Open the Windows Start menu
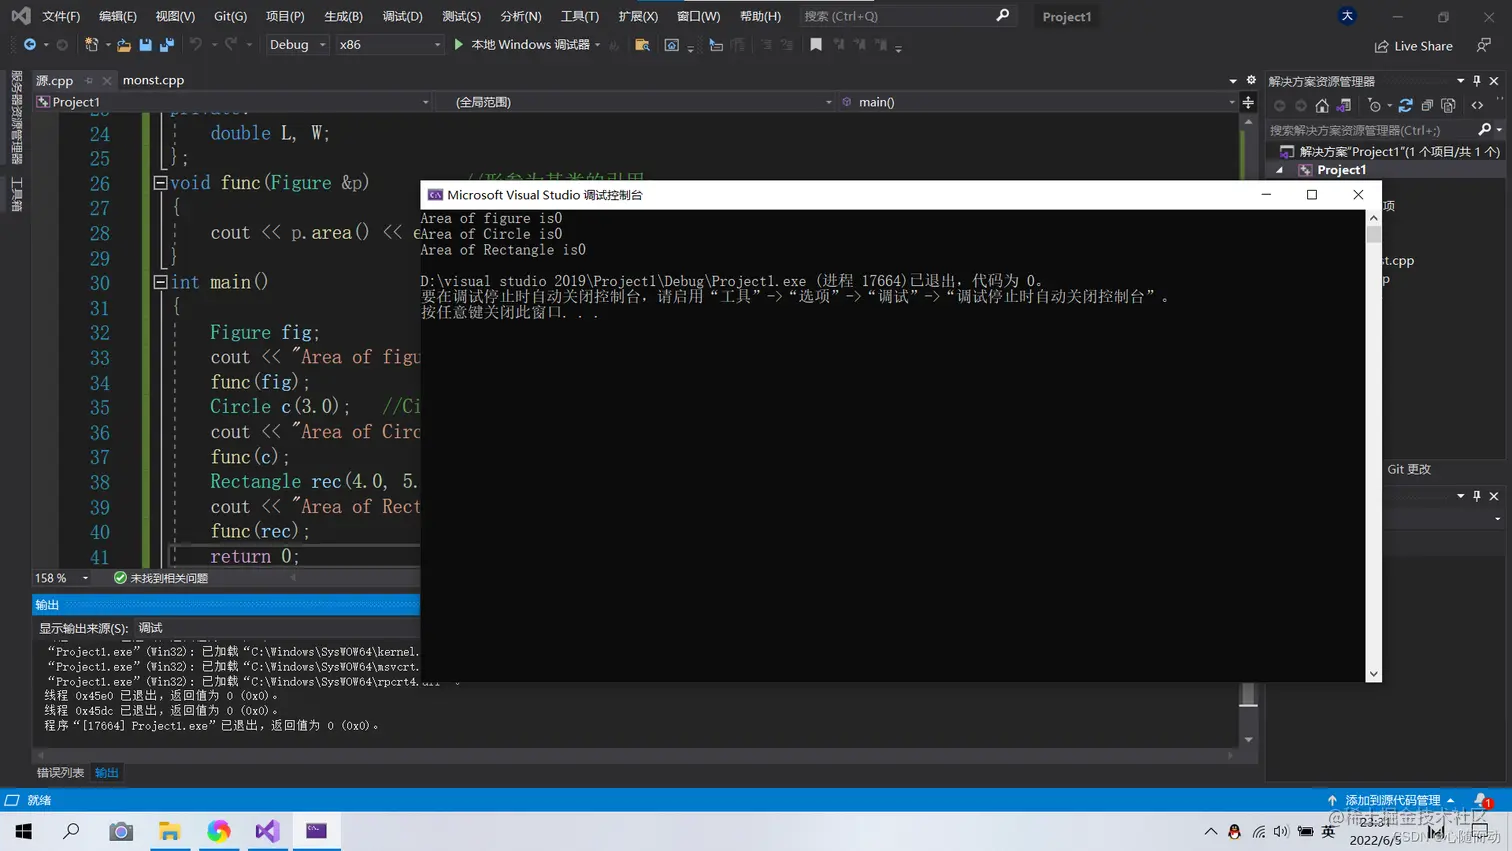The image size is (1512, 851). point(24,831)
